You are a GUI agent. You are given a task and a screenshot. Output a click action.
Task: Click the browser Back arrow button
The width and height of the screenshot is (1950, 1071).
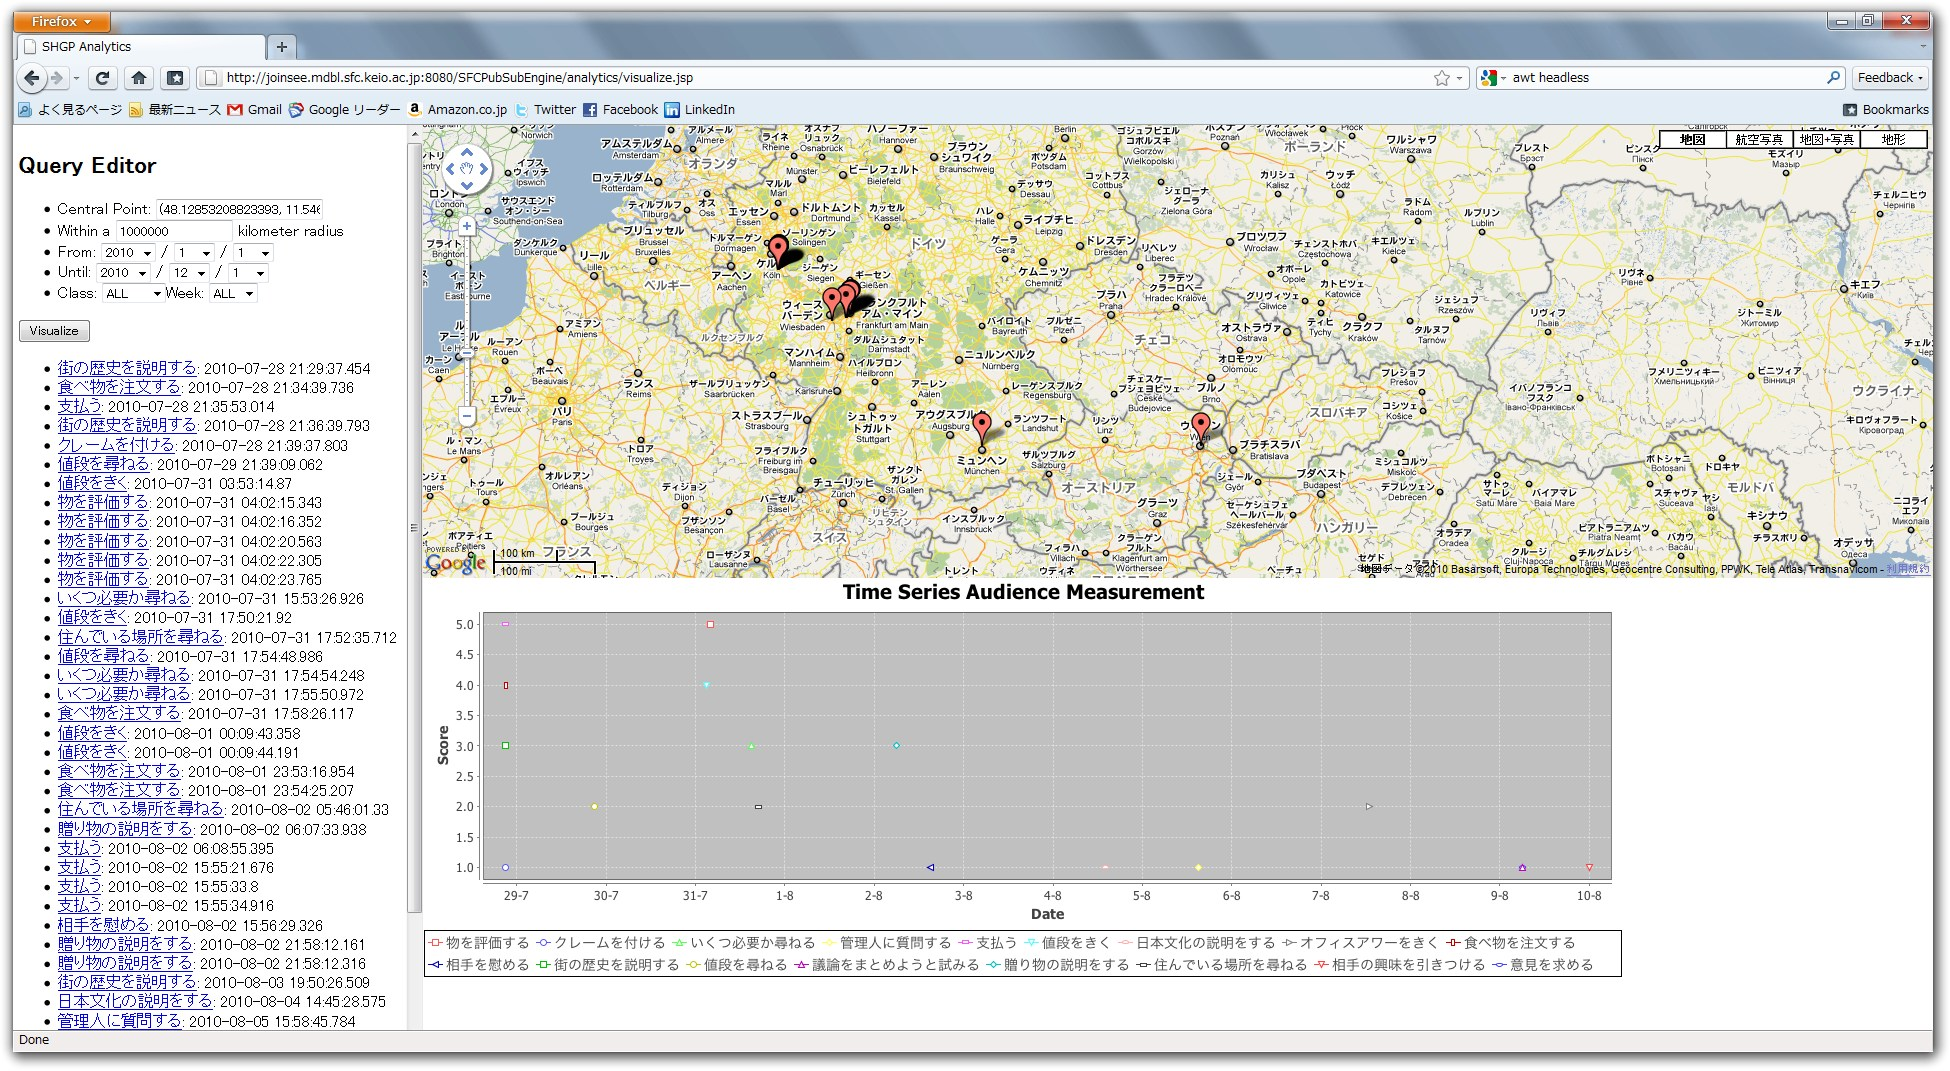coord(32,78)
